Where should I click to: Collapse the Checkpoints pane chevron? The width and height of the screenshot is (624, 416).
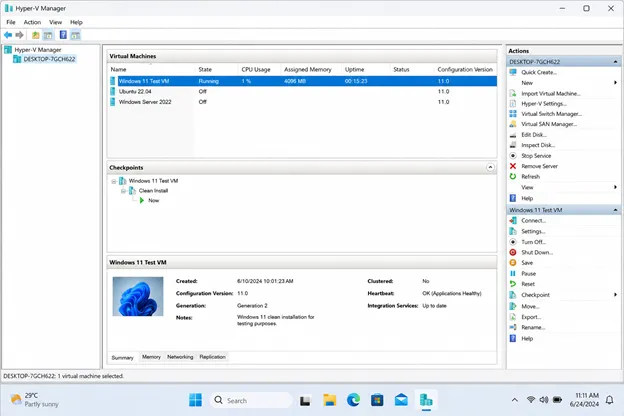(x=490, y=167)
